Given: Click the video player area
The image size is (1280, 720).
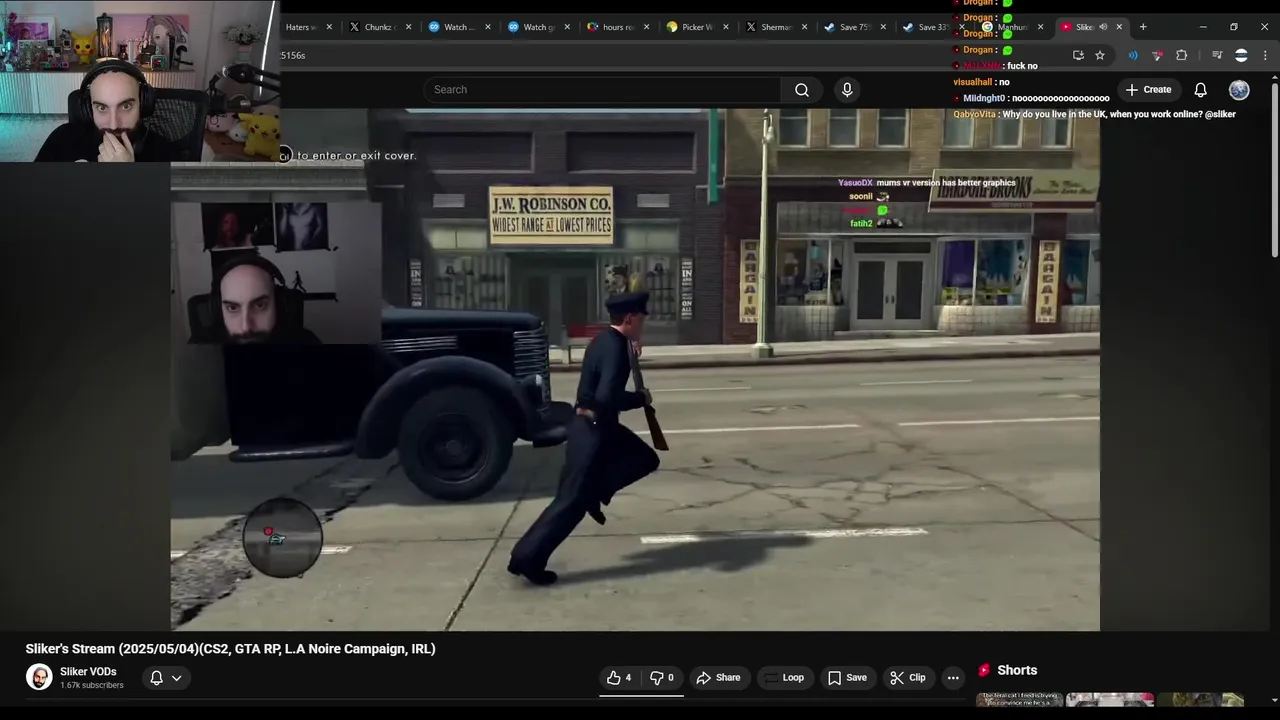Looking at the screenshot, I should tap(635, 370).
